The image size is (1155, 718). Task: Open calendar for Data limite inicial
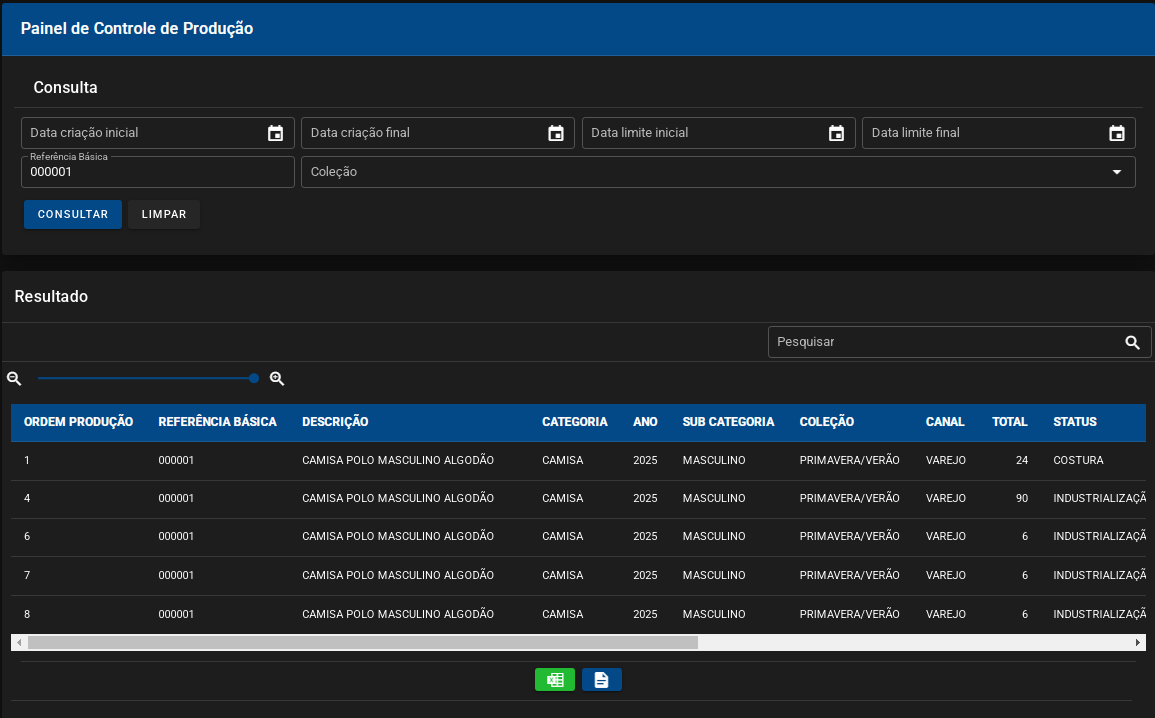(836, 133)
